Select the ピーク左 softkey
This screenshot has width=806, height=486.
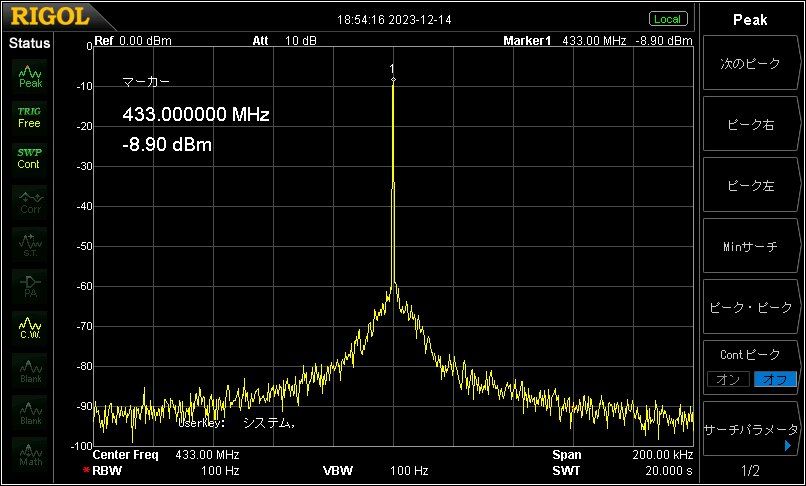click(x=751, y=185)
